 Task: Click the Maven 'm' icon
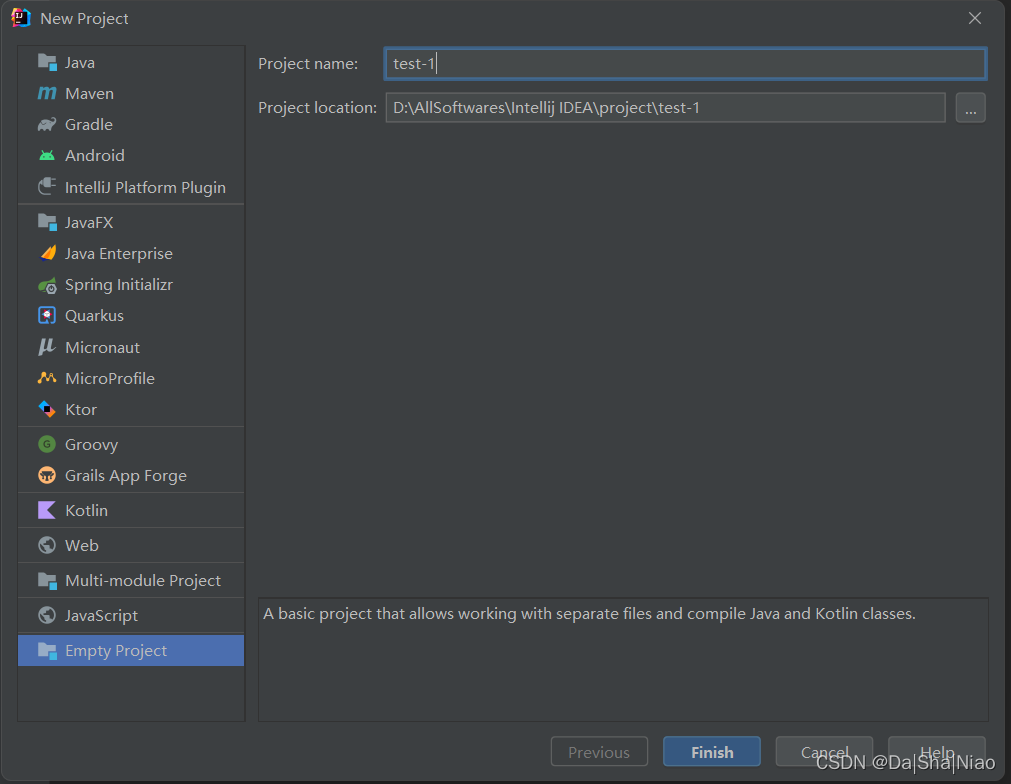pos(47,93)
